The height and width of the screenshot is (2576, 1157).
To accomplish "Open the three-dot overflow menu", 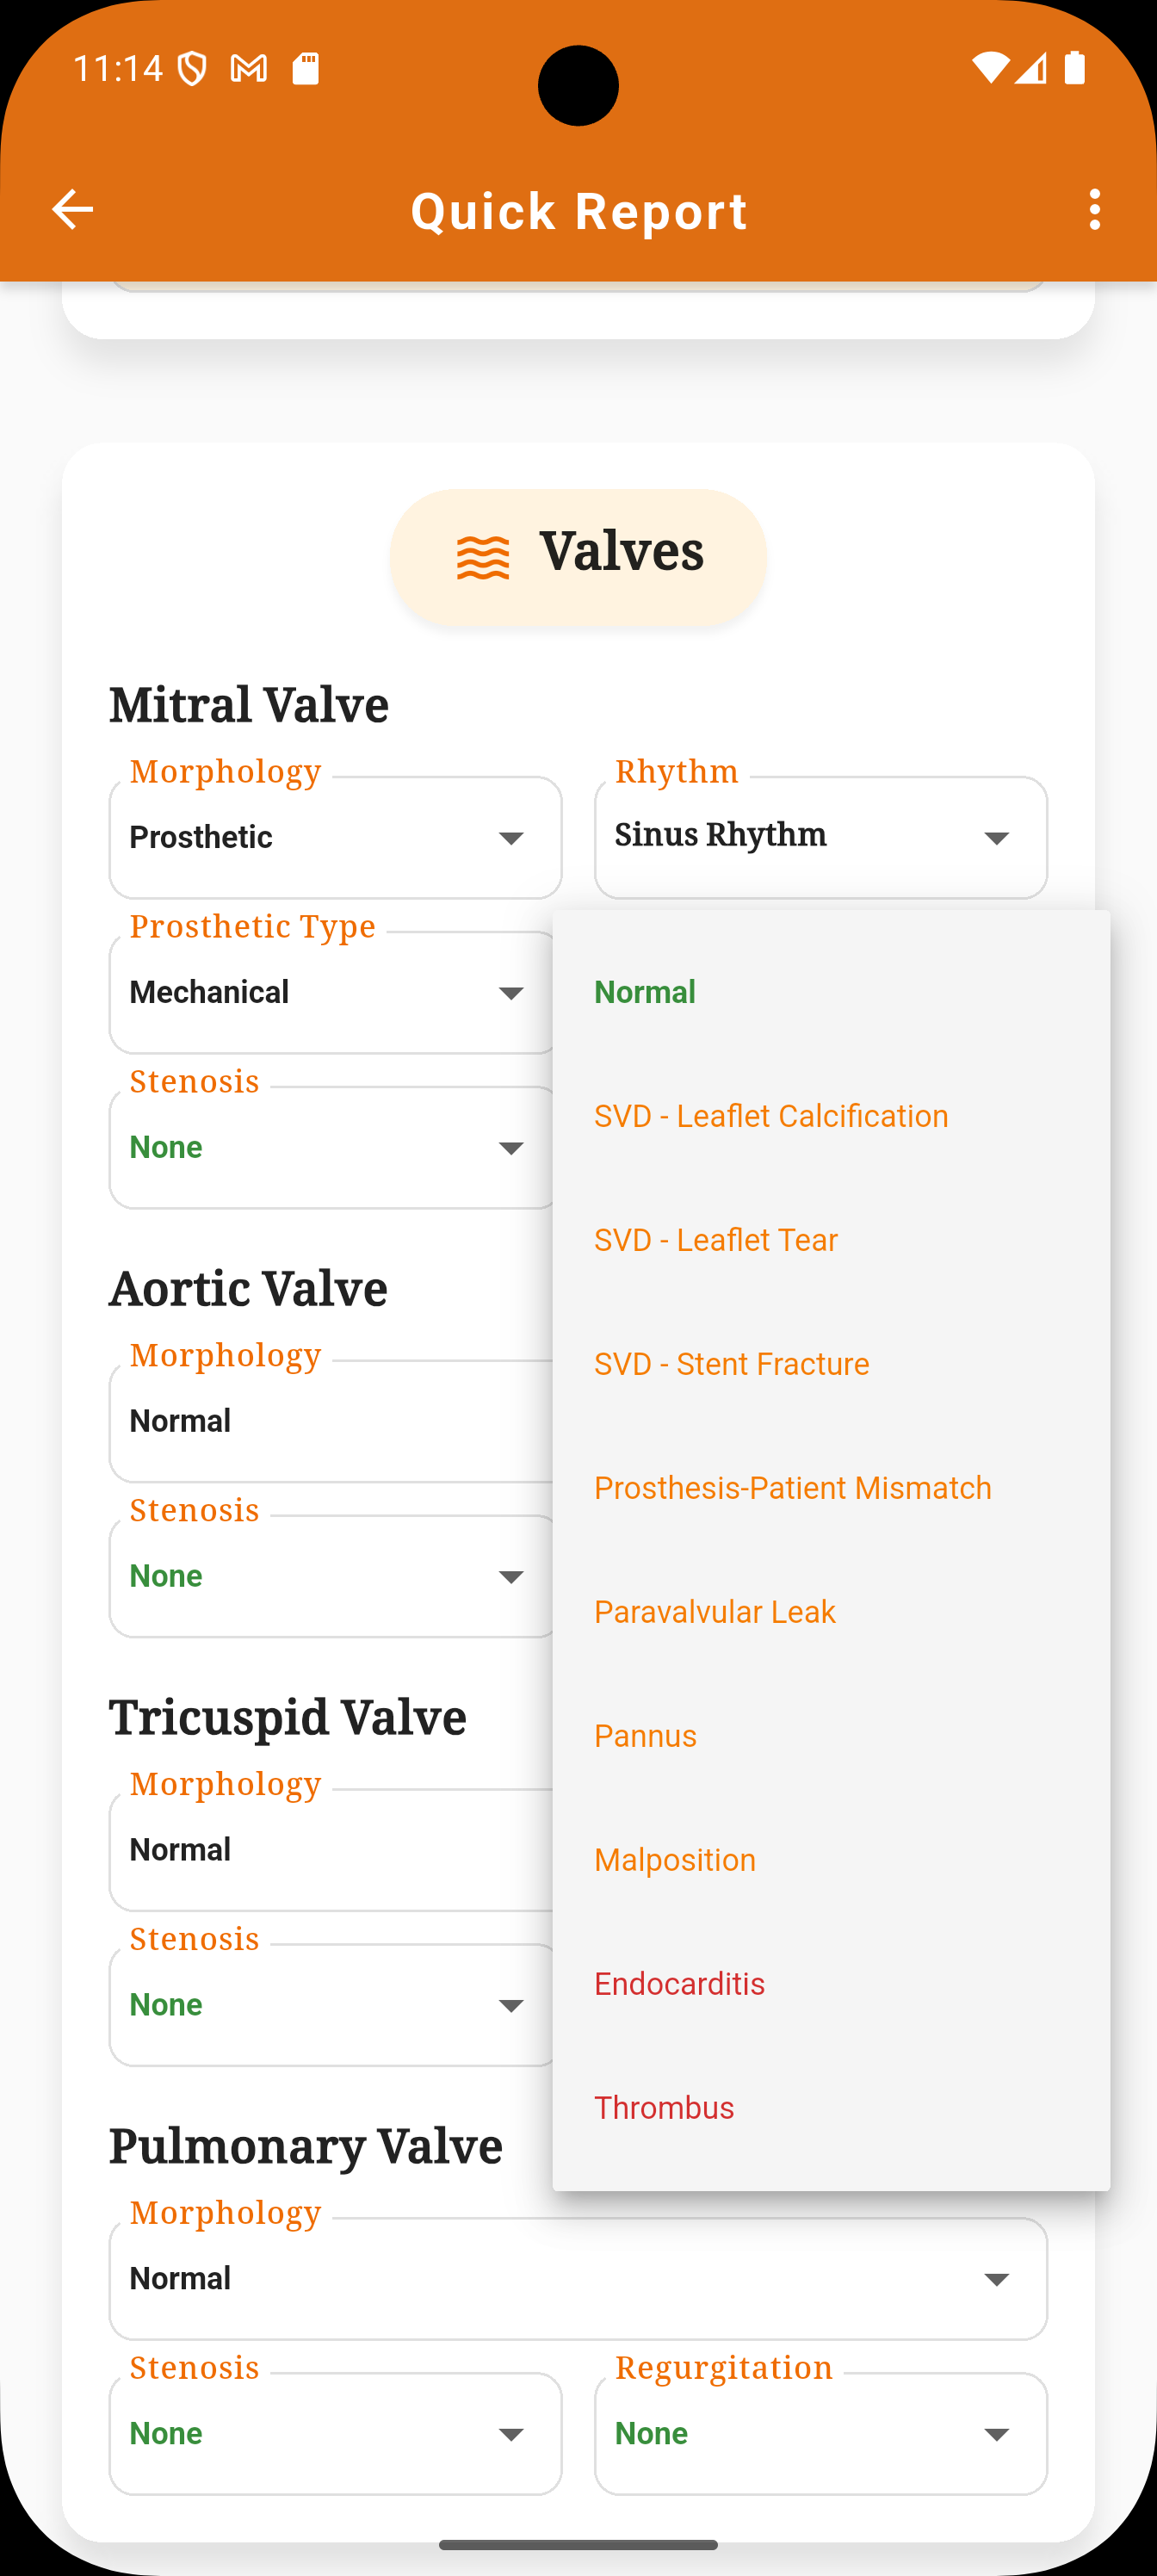I will pos(1095,210).
